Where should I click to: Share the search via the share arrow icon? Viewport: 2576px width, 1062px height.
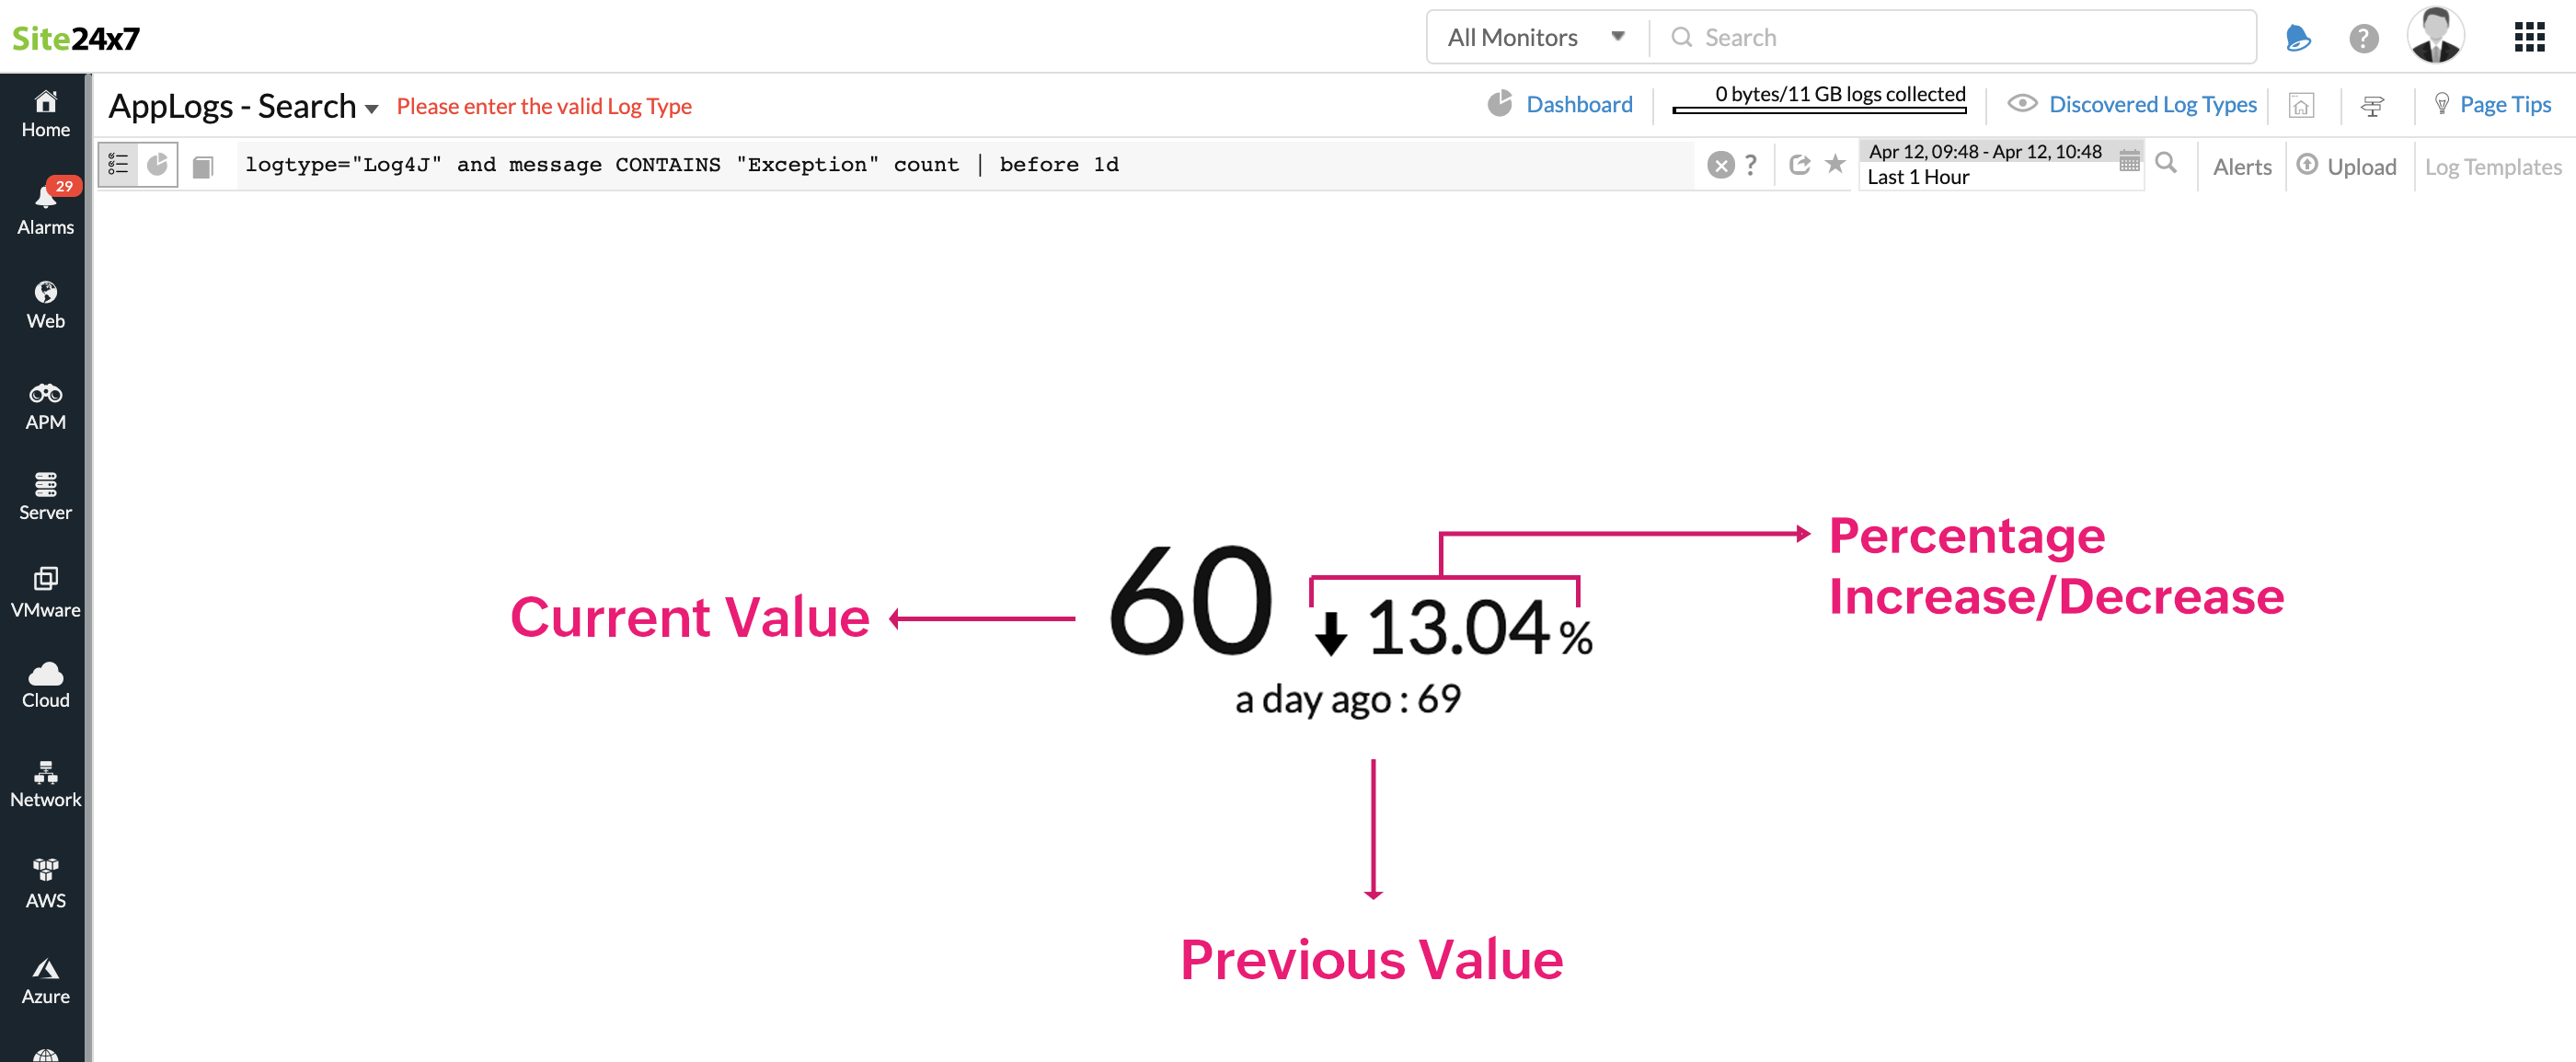(1800, 165)
